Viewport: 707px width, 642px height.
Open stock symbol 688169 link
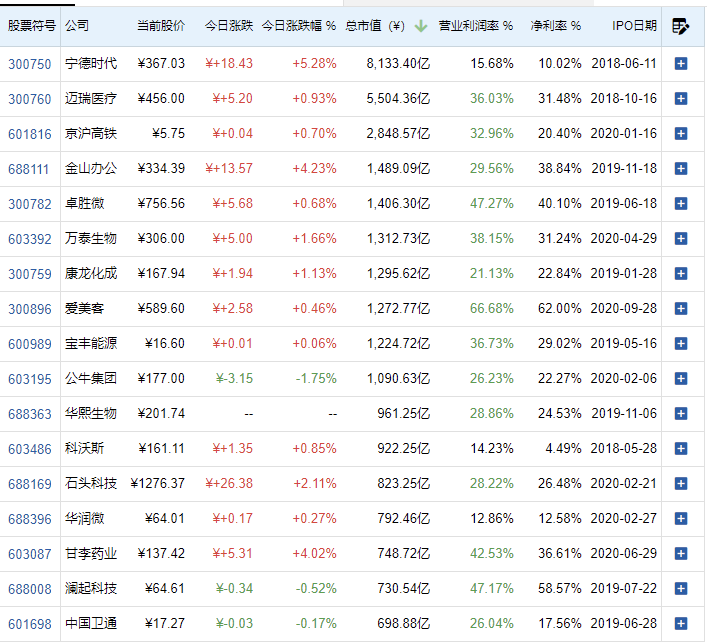30,484
